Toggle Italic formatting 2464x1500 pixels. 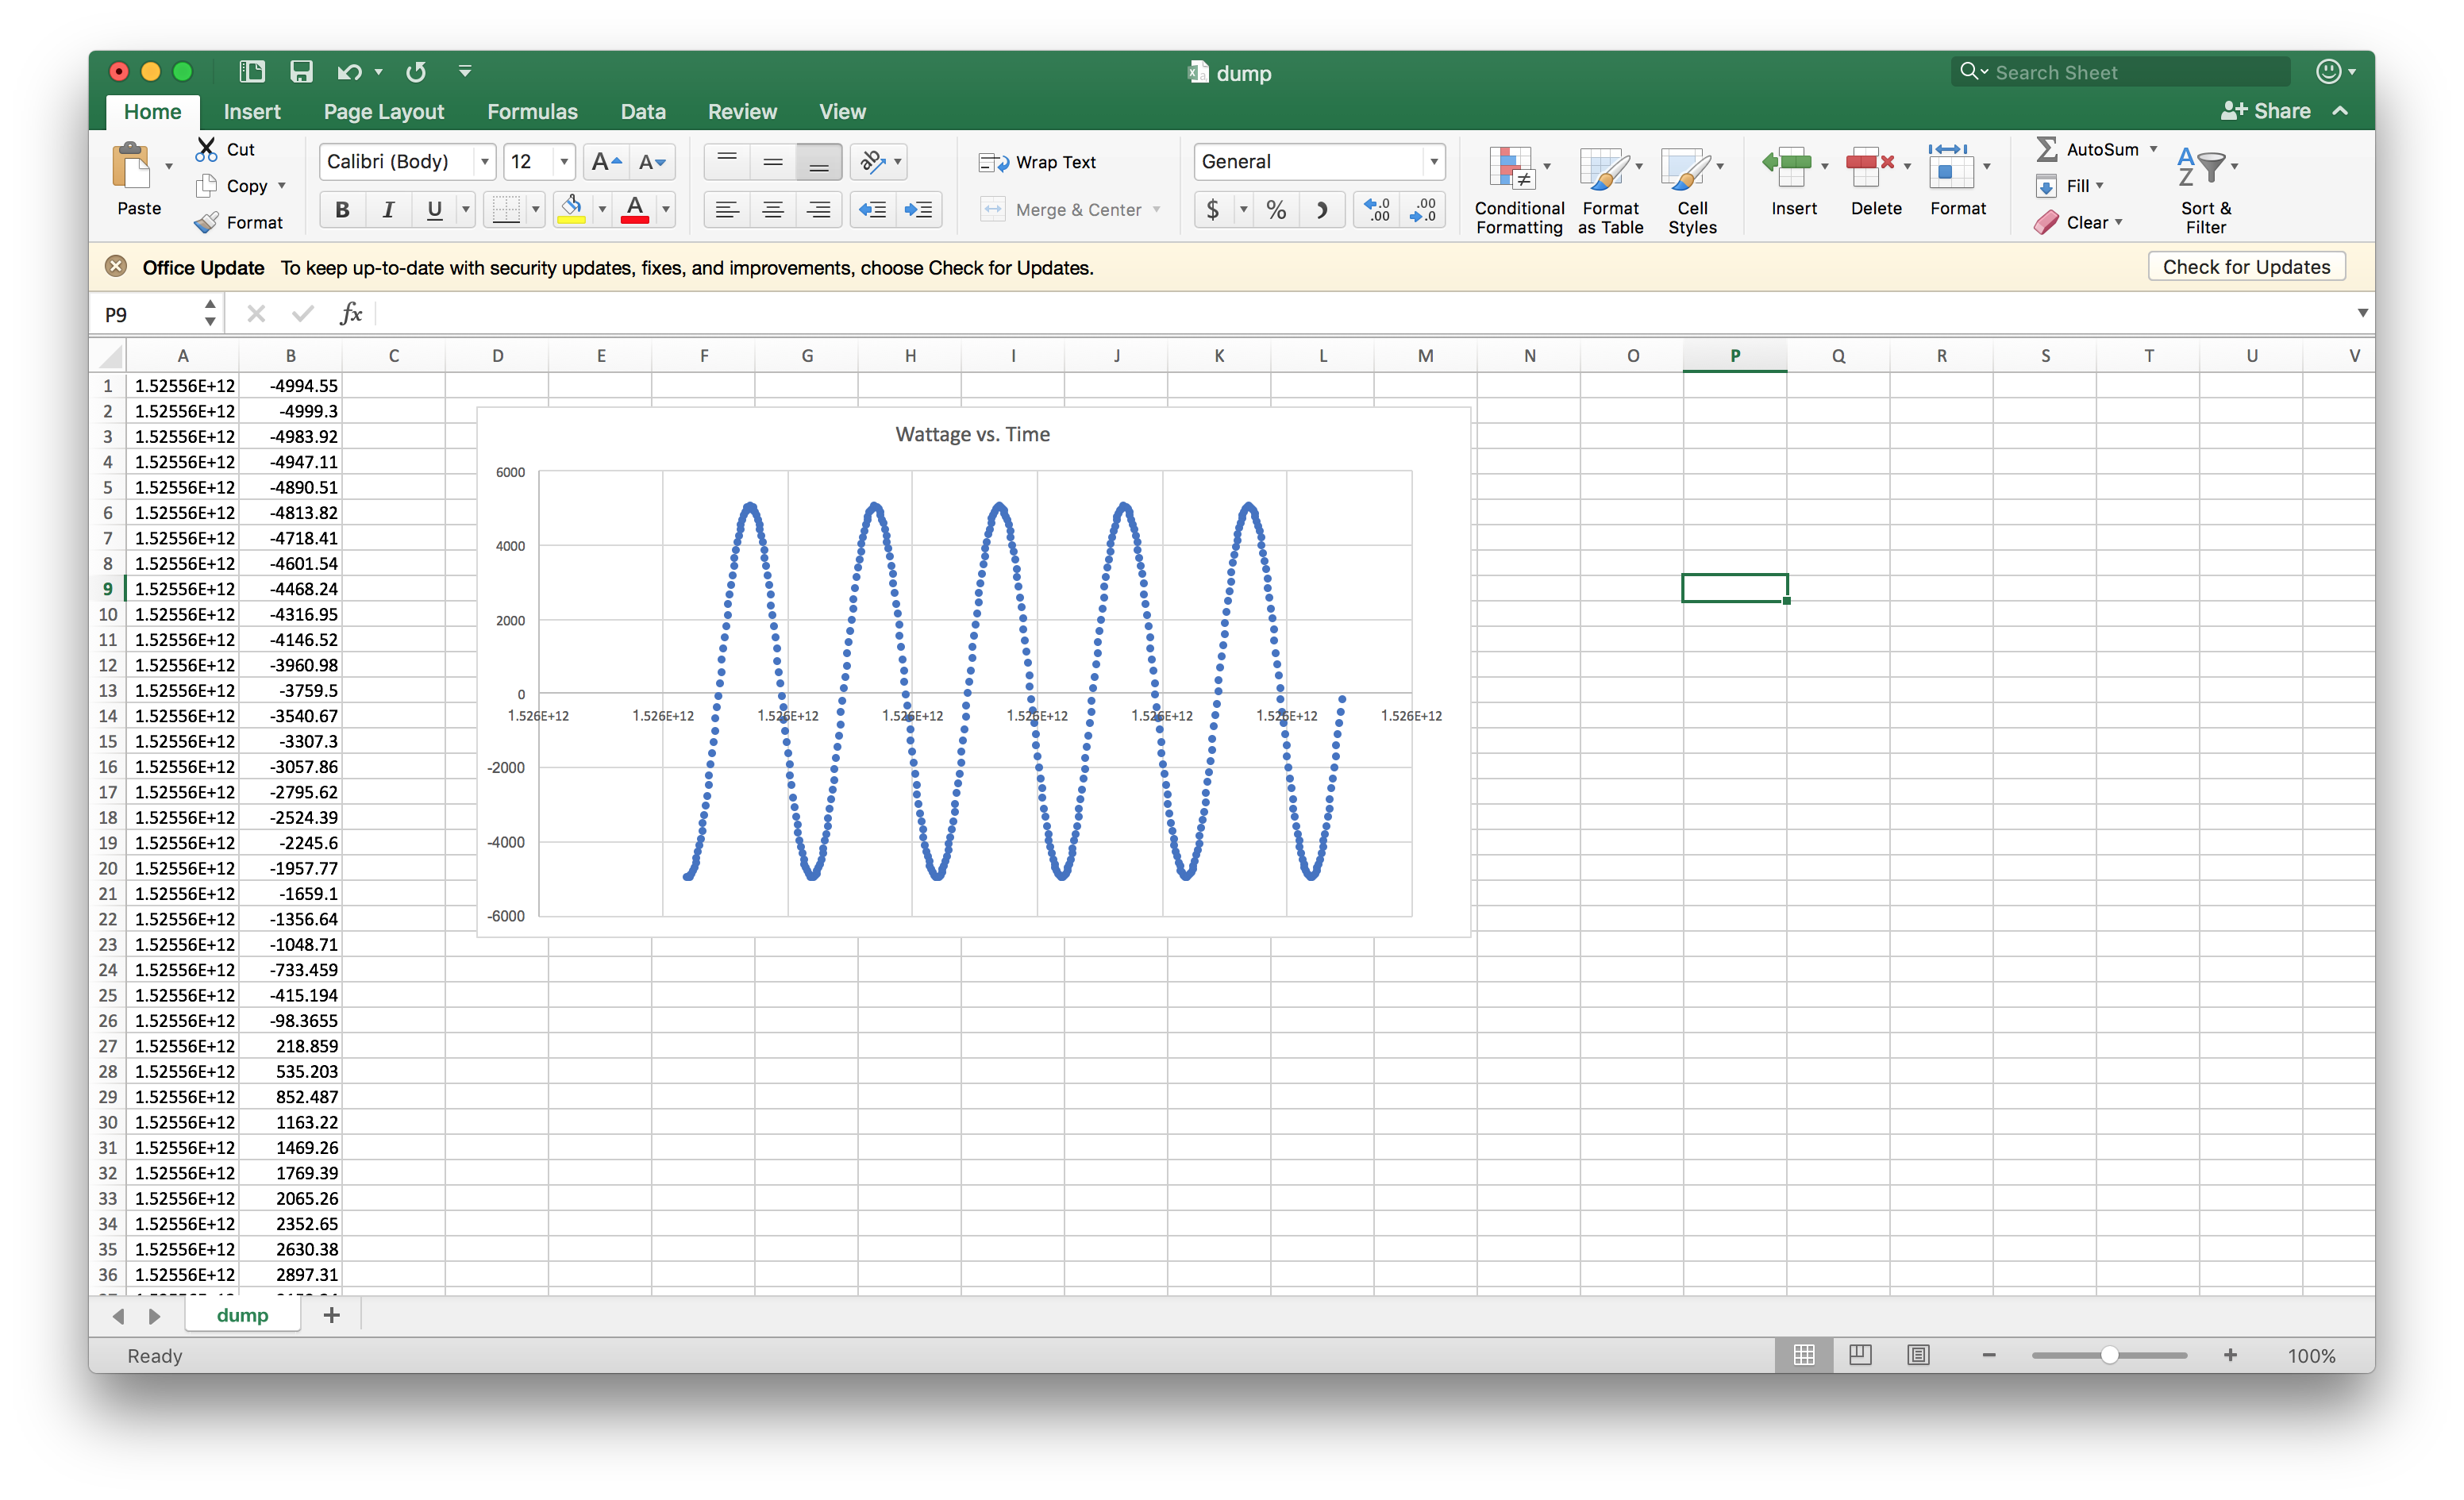[x=388, y=209]
